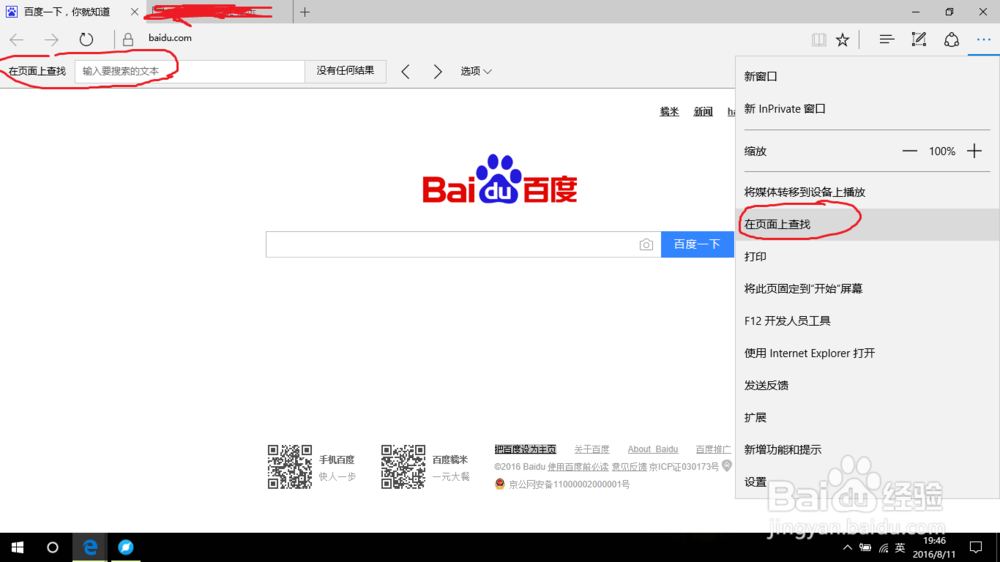Click the battery tray icon

(865, 547)
